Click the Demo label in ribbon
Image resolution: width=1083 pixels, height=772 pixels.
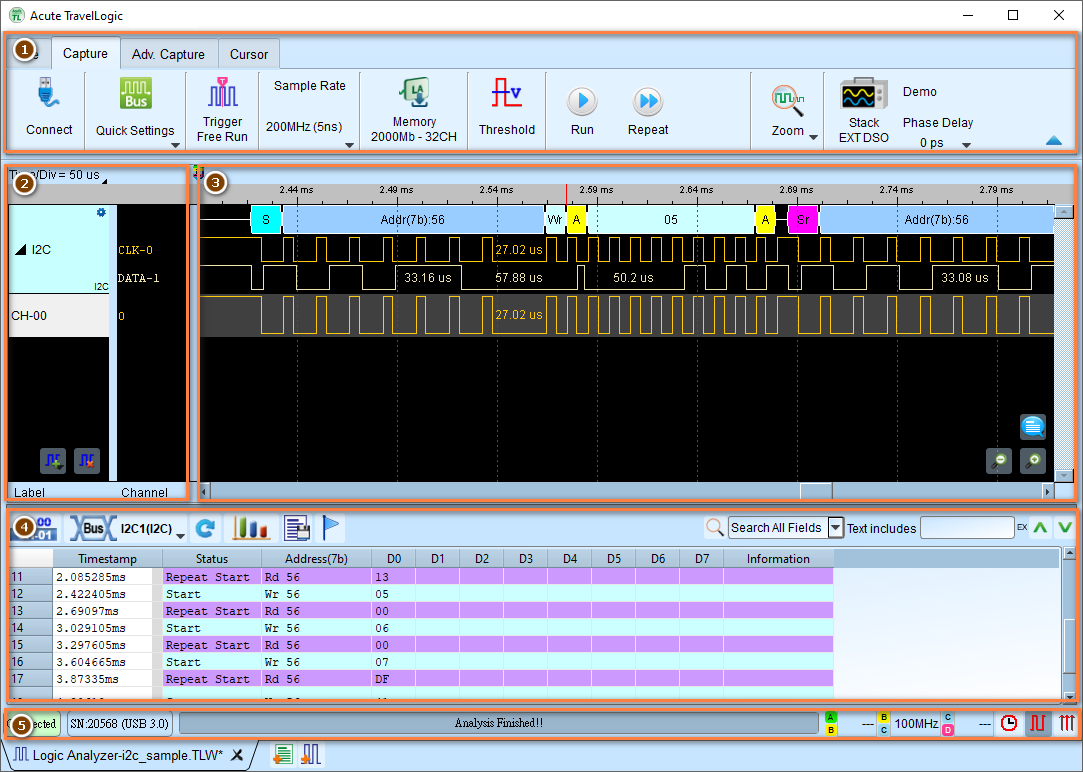[919, 92]
